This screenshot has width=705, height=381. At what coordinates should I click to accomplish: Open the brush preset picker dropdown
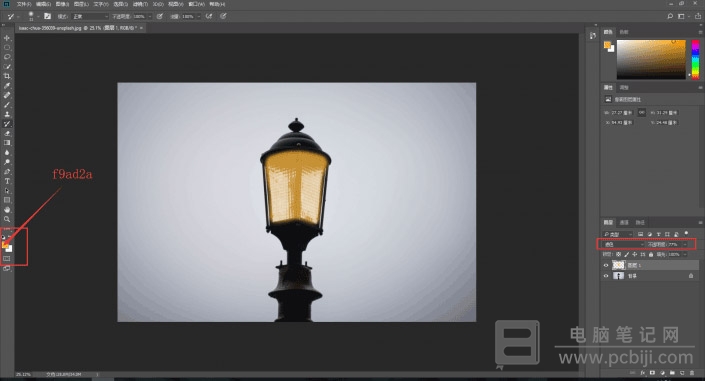tap(38, 16)
